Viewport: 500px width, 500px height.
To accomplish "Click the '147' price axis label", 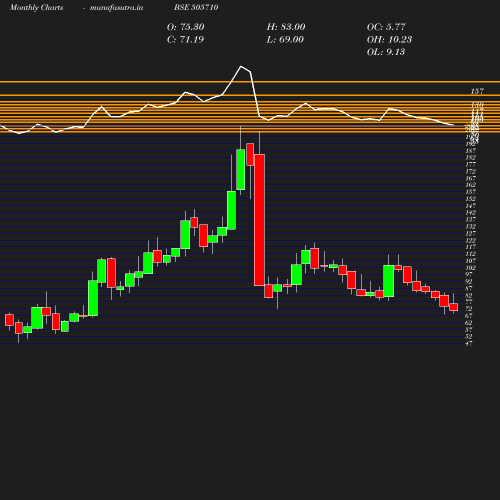I will [x=471, y=206].
